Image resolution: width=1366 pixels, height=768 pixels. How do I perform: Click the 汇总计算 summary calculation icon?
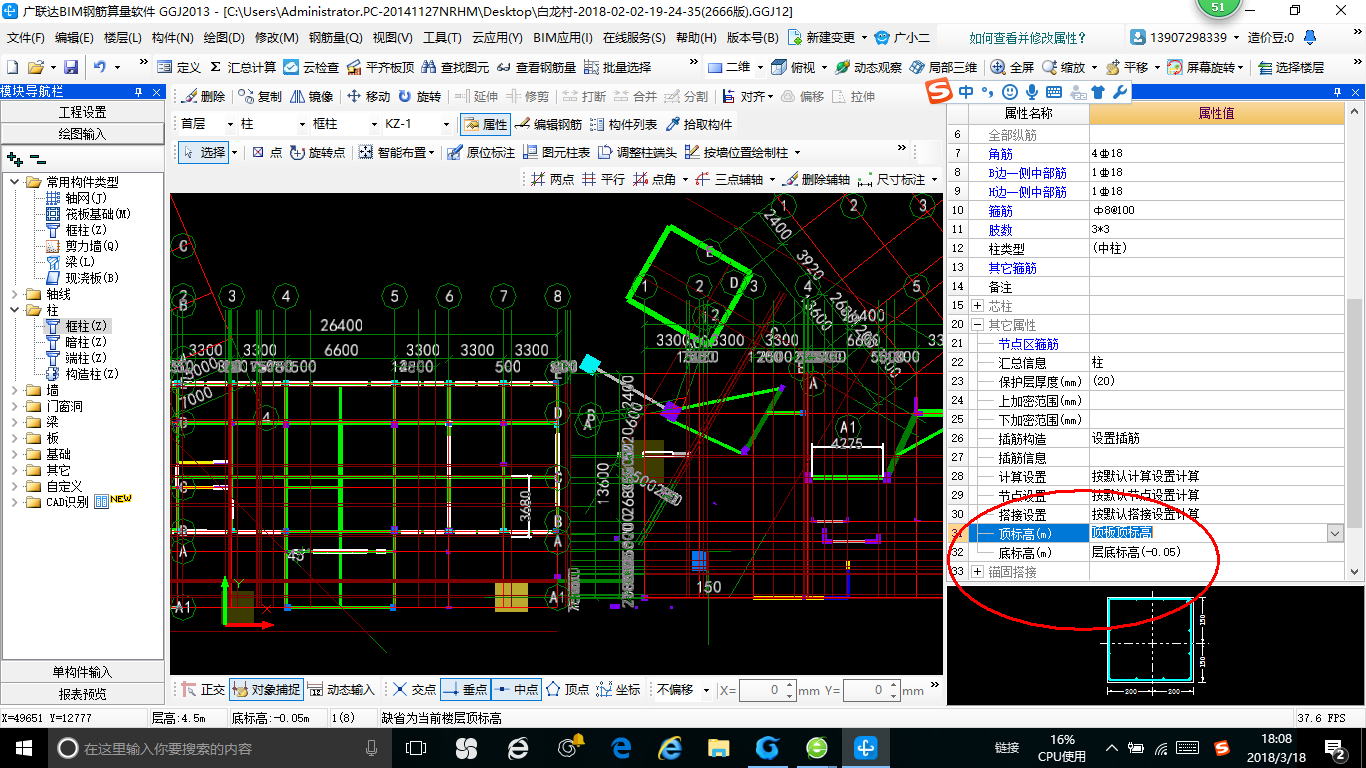[243, 67]
